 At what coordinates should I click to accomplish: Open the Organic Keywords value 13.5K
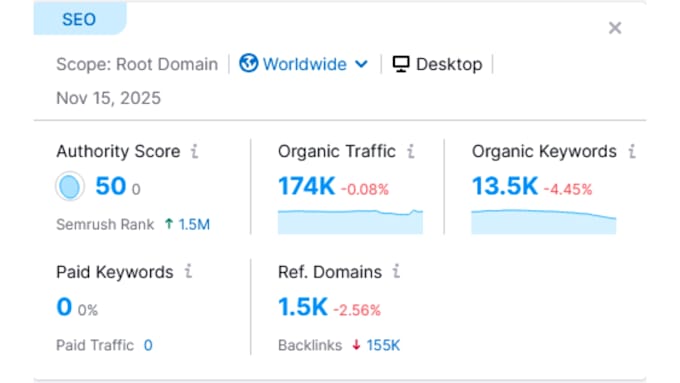coord(505,187)
